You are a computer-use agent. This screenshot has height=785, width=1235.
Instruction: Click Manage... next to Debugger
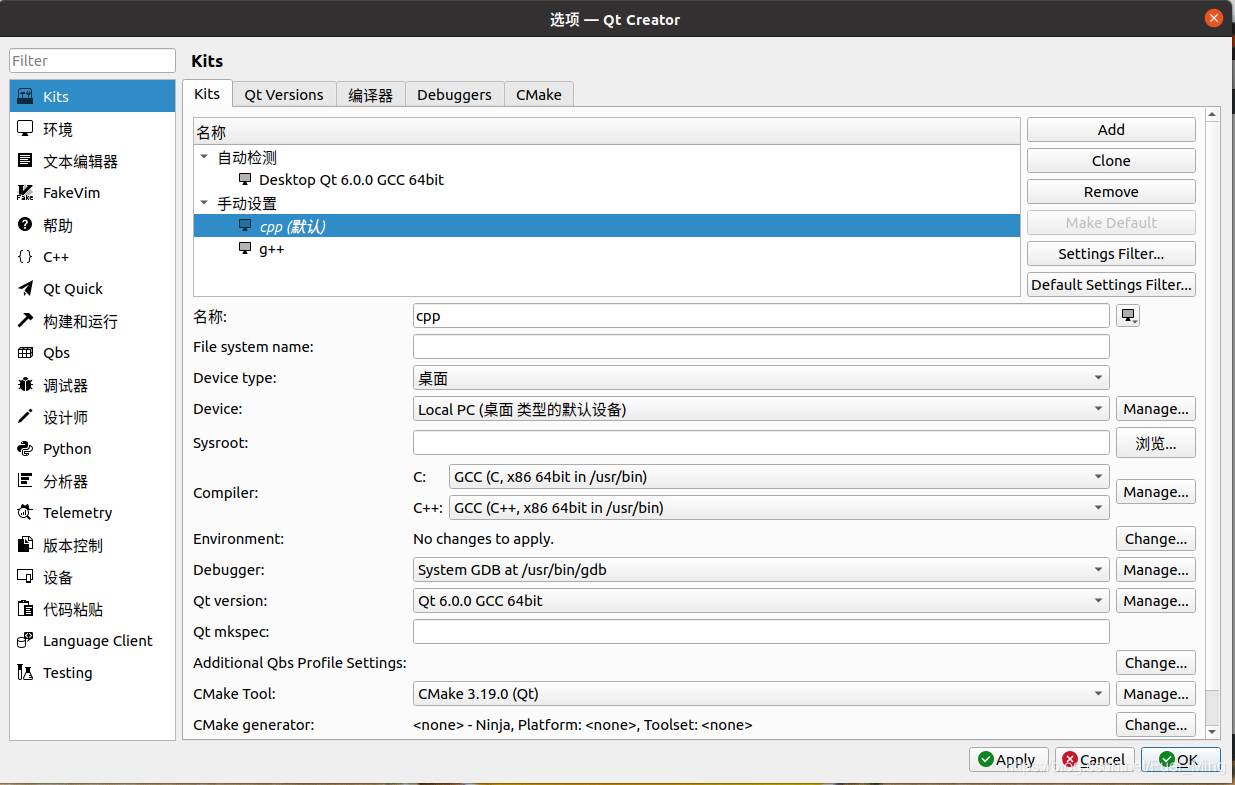(1156, 570)
